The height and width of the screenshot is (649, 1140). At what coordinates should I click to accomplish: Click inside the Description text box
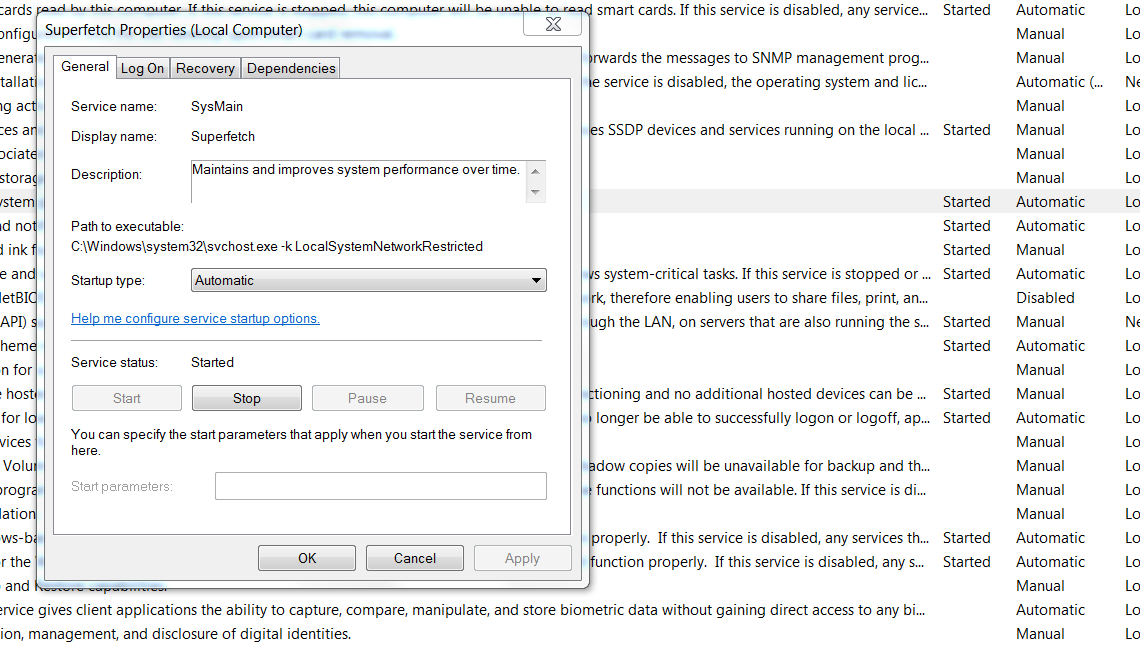(358, 181)
